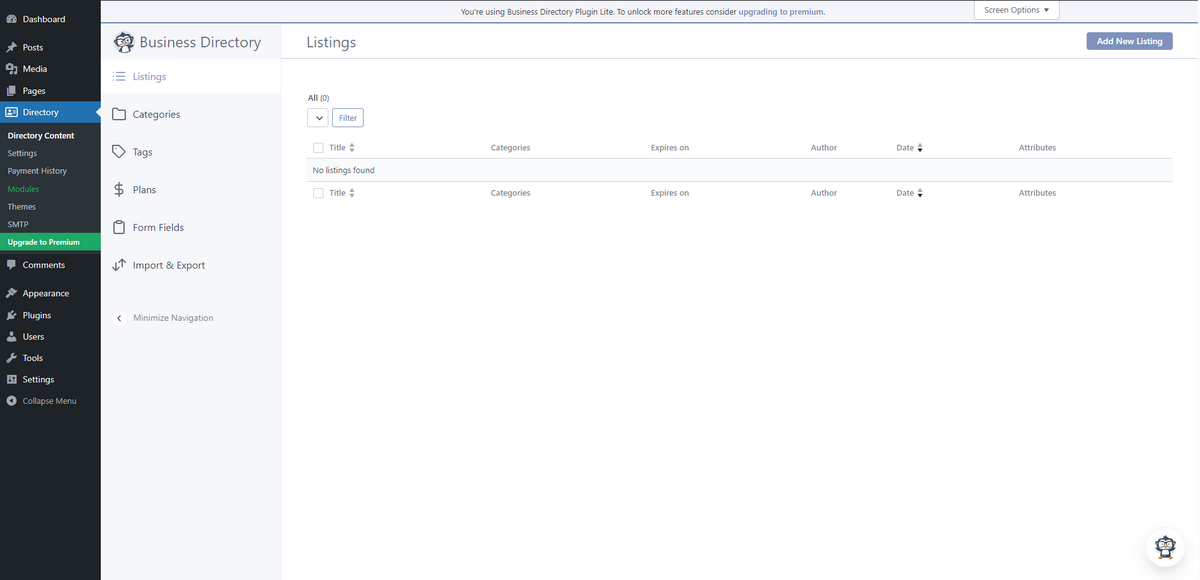Click the Posts pushpin icon
This screenshot has height=580, width=1200.
pyautogui.click(x=11, y=47)
